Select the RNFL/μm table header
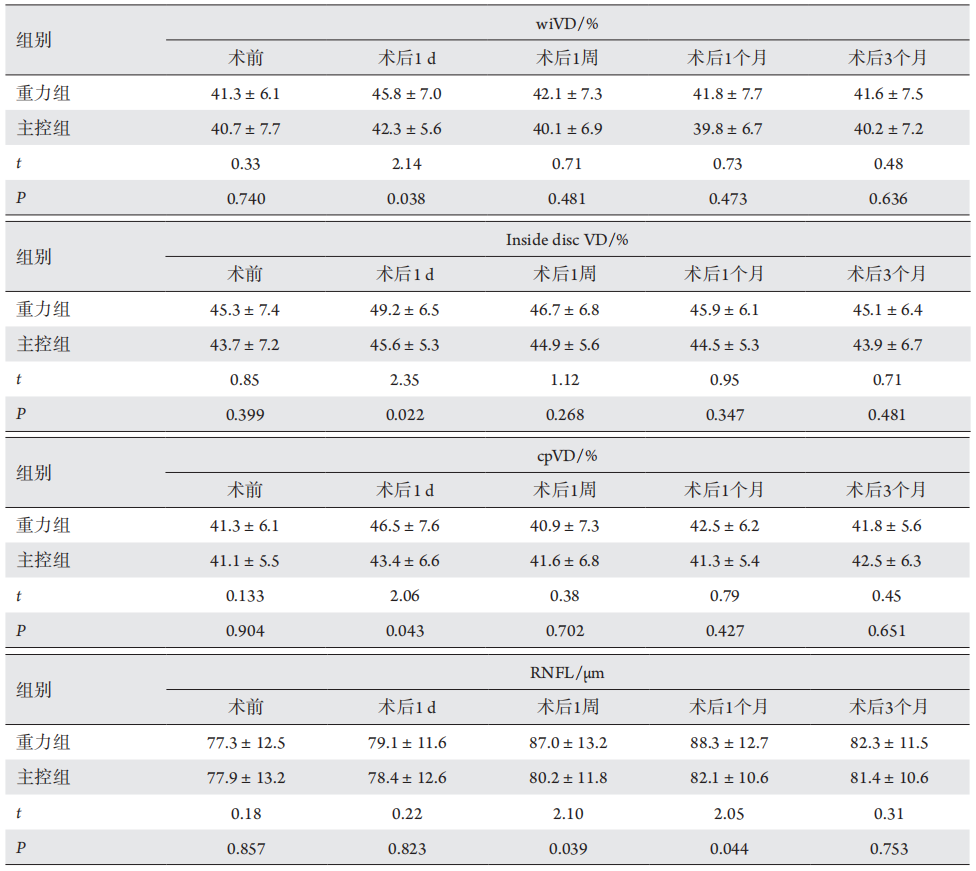The width and height of the screenshot is (976, 871). coord(567,673)
